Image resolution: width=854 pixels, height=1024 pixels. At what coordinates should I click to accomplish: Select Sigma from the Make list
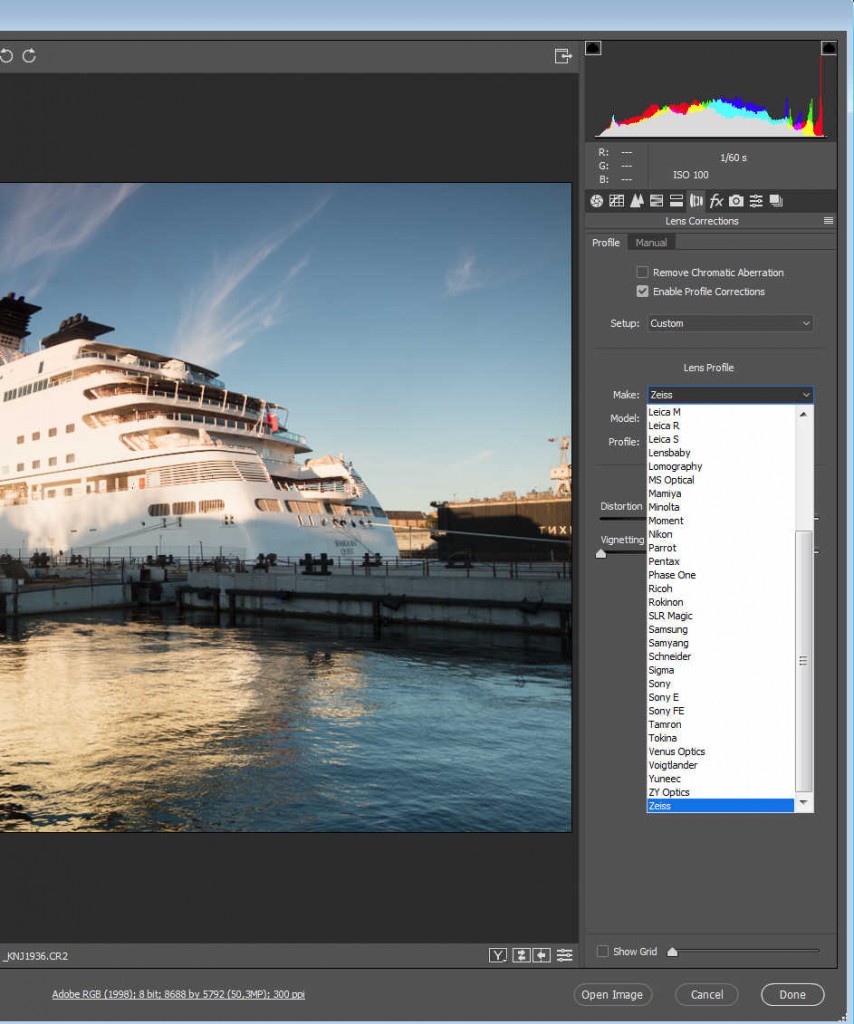661,670
